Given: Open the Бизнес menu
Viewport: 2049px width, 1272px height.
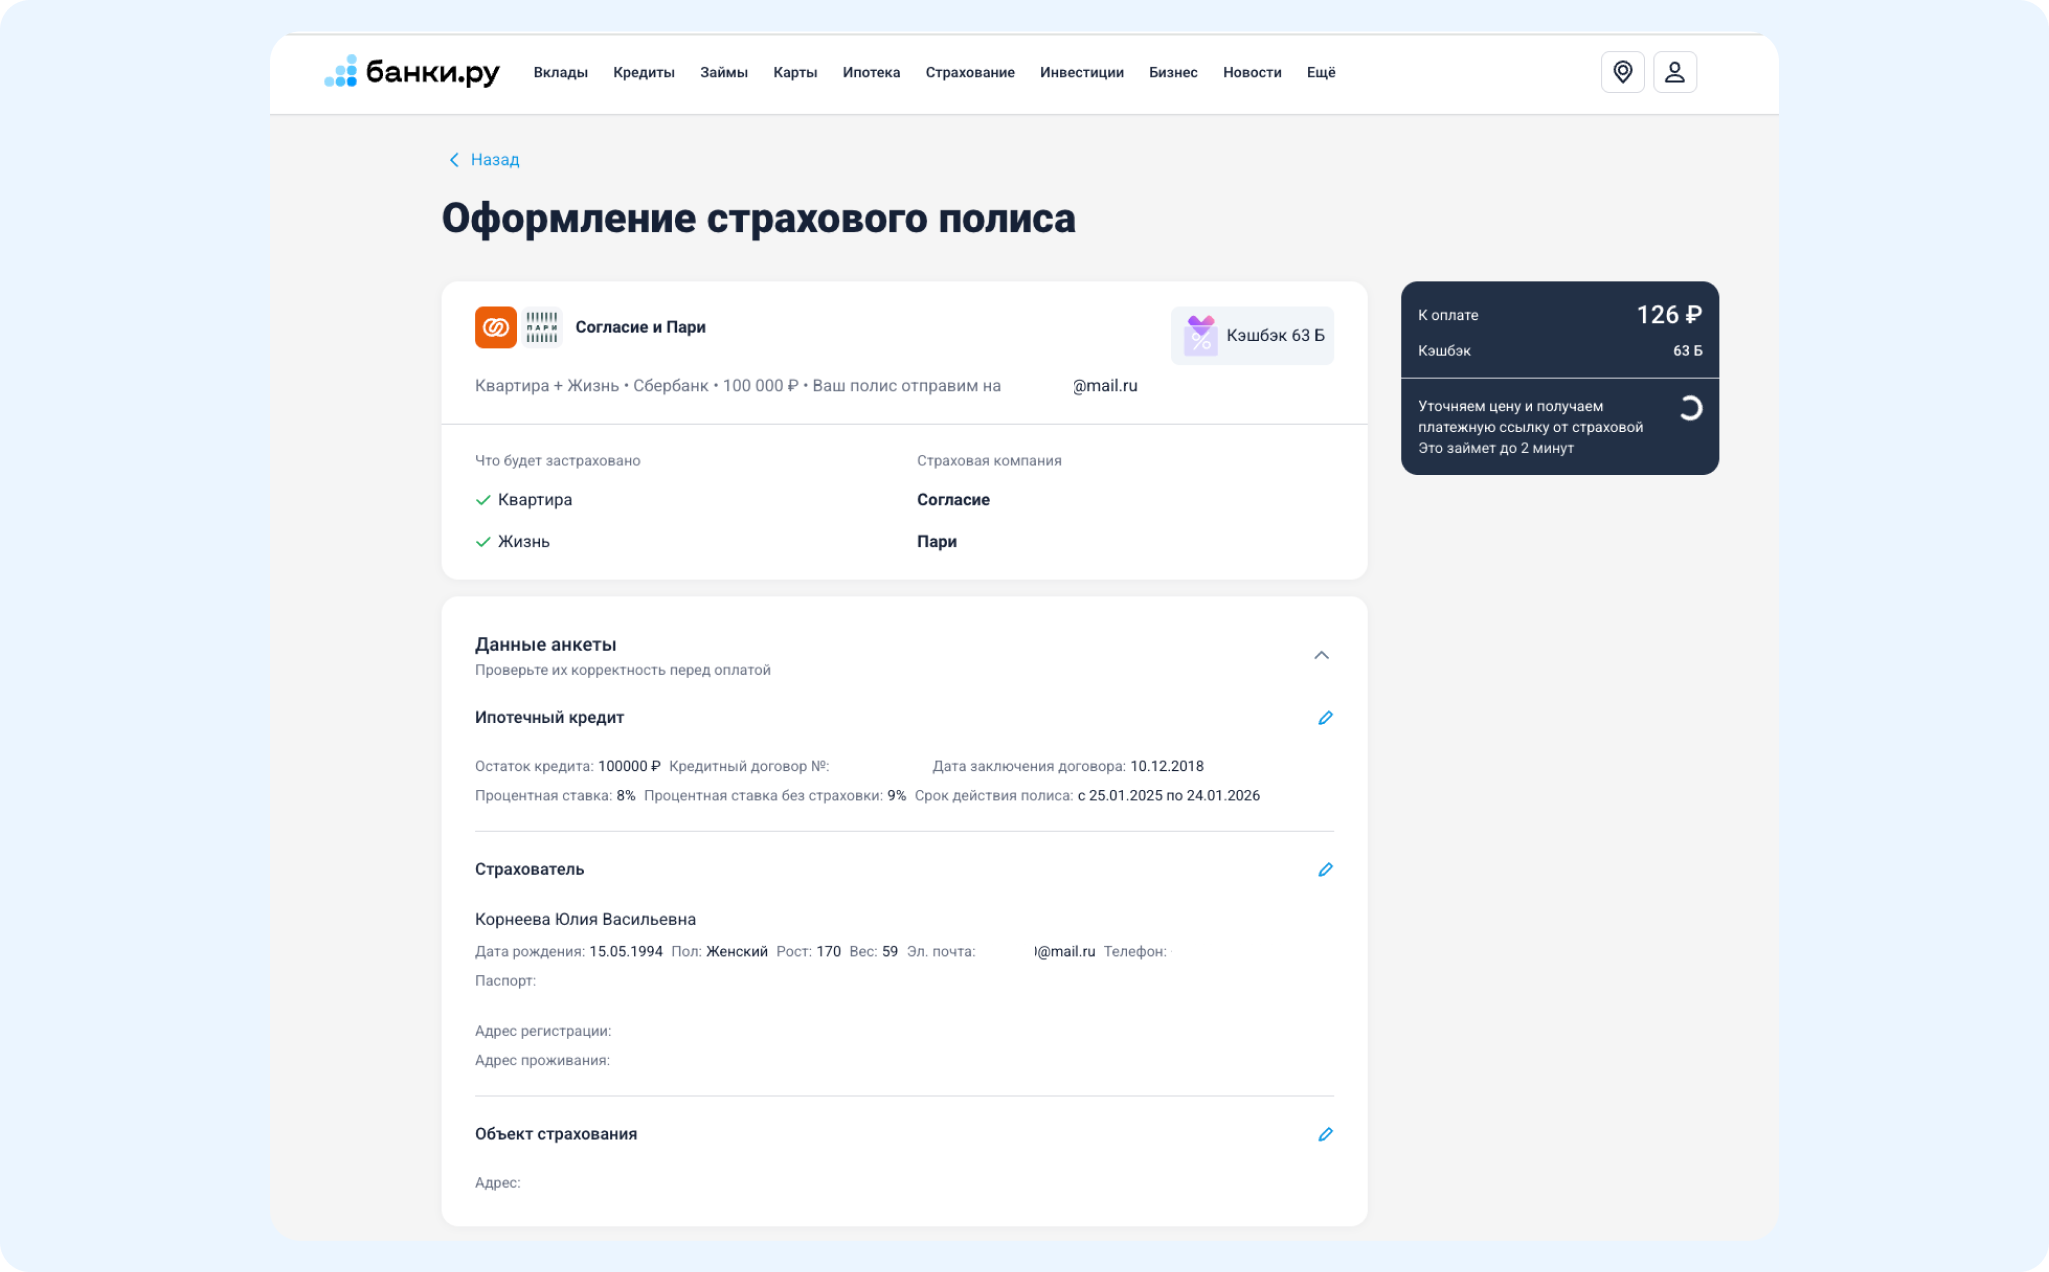Looking at the screenshot, I should (1173, 72).
